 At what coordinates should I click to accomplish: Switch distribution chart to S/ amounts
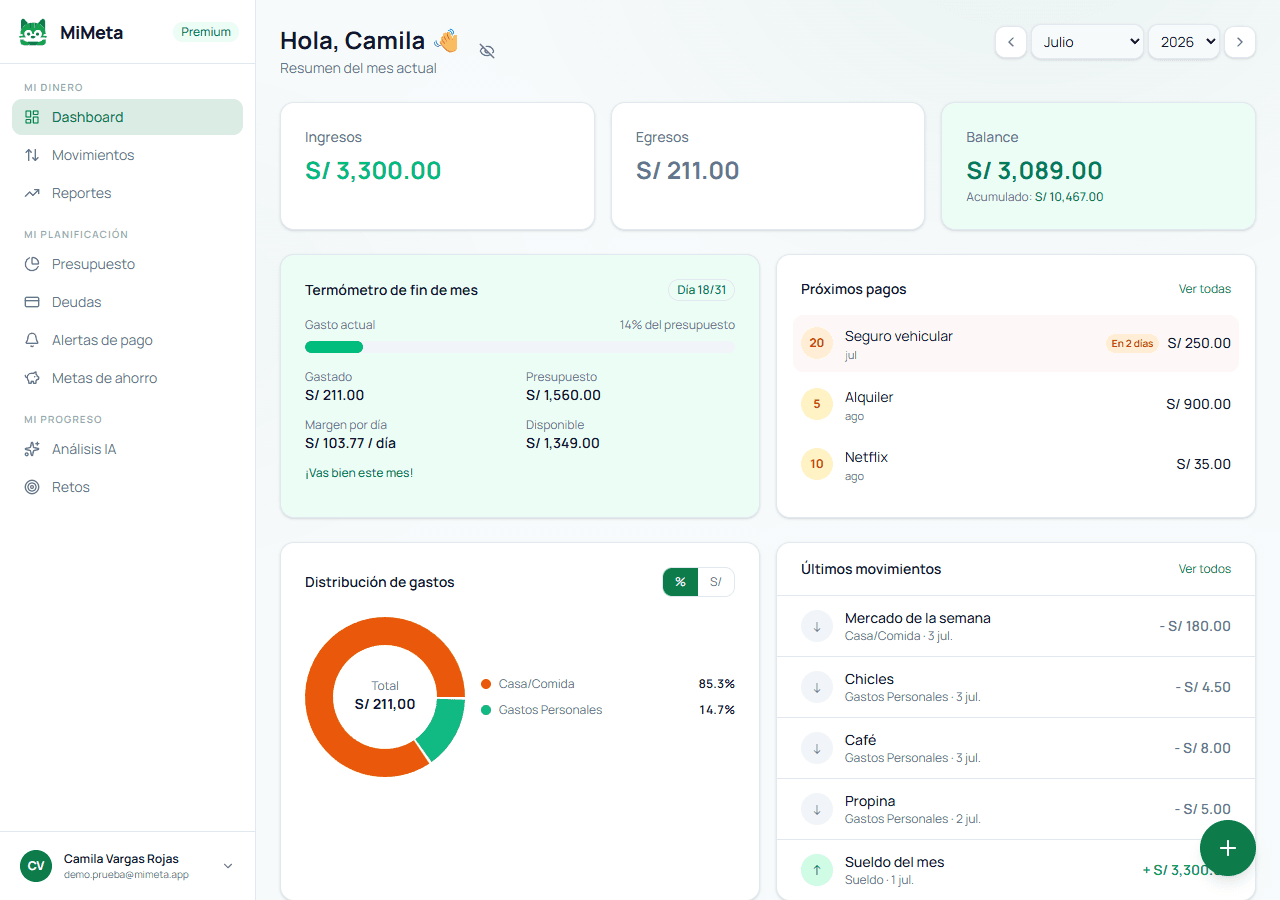pyautogui.click(x=716, y=582)
